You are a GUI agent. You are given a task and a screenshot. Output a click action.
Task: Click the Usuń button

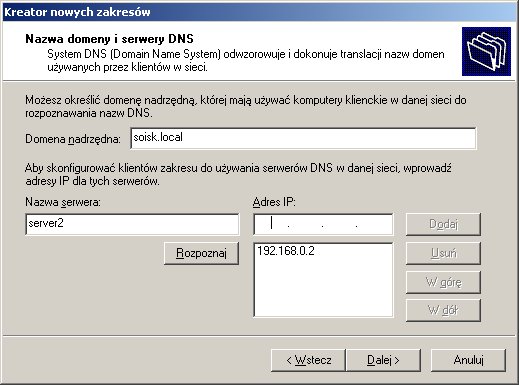coord(443,253)
